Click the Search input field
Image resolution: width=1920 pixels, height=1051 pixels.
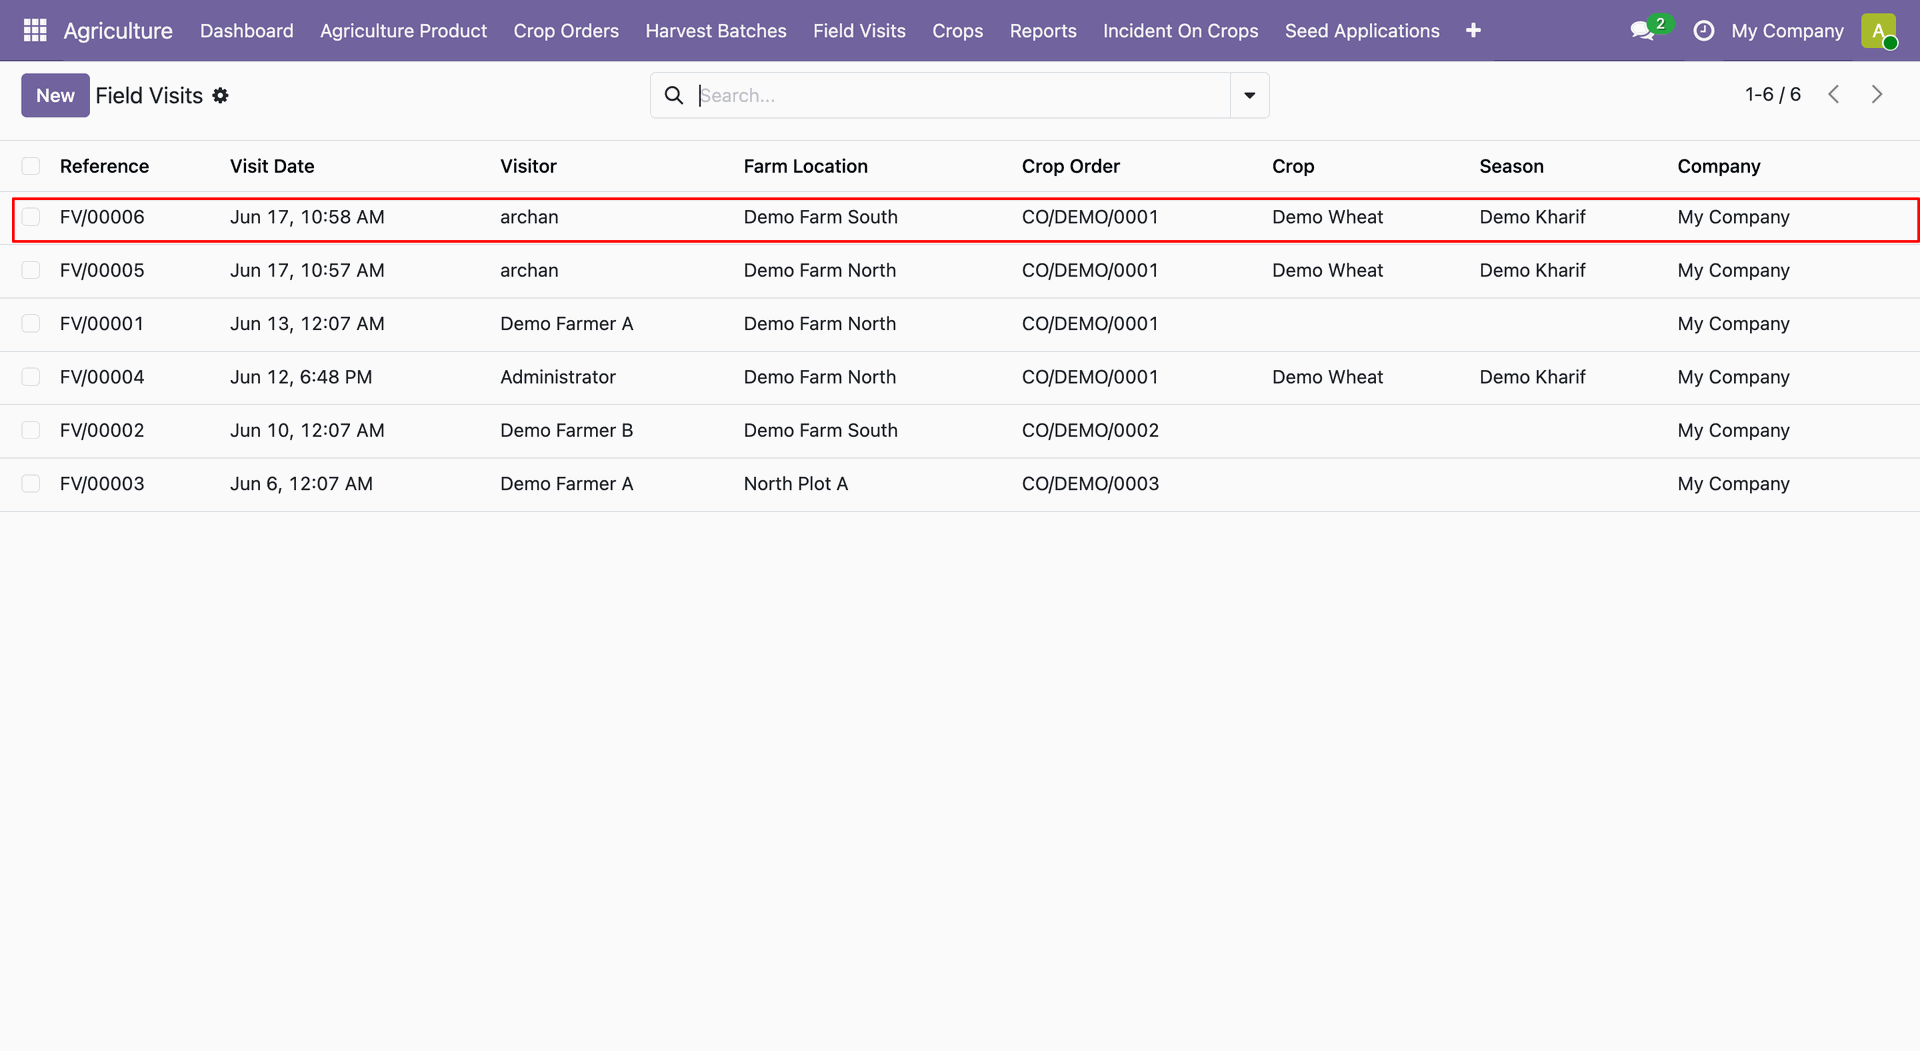[962, 95]
